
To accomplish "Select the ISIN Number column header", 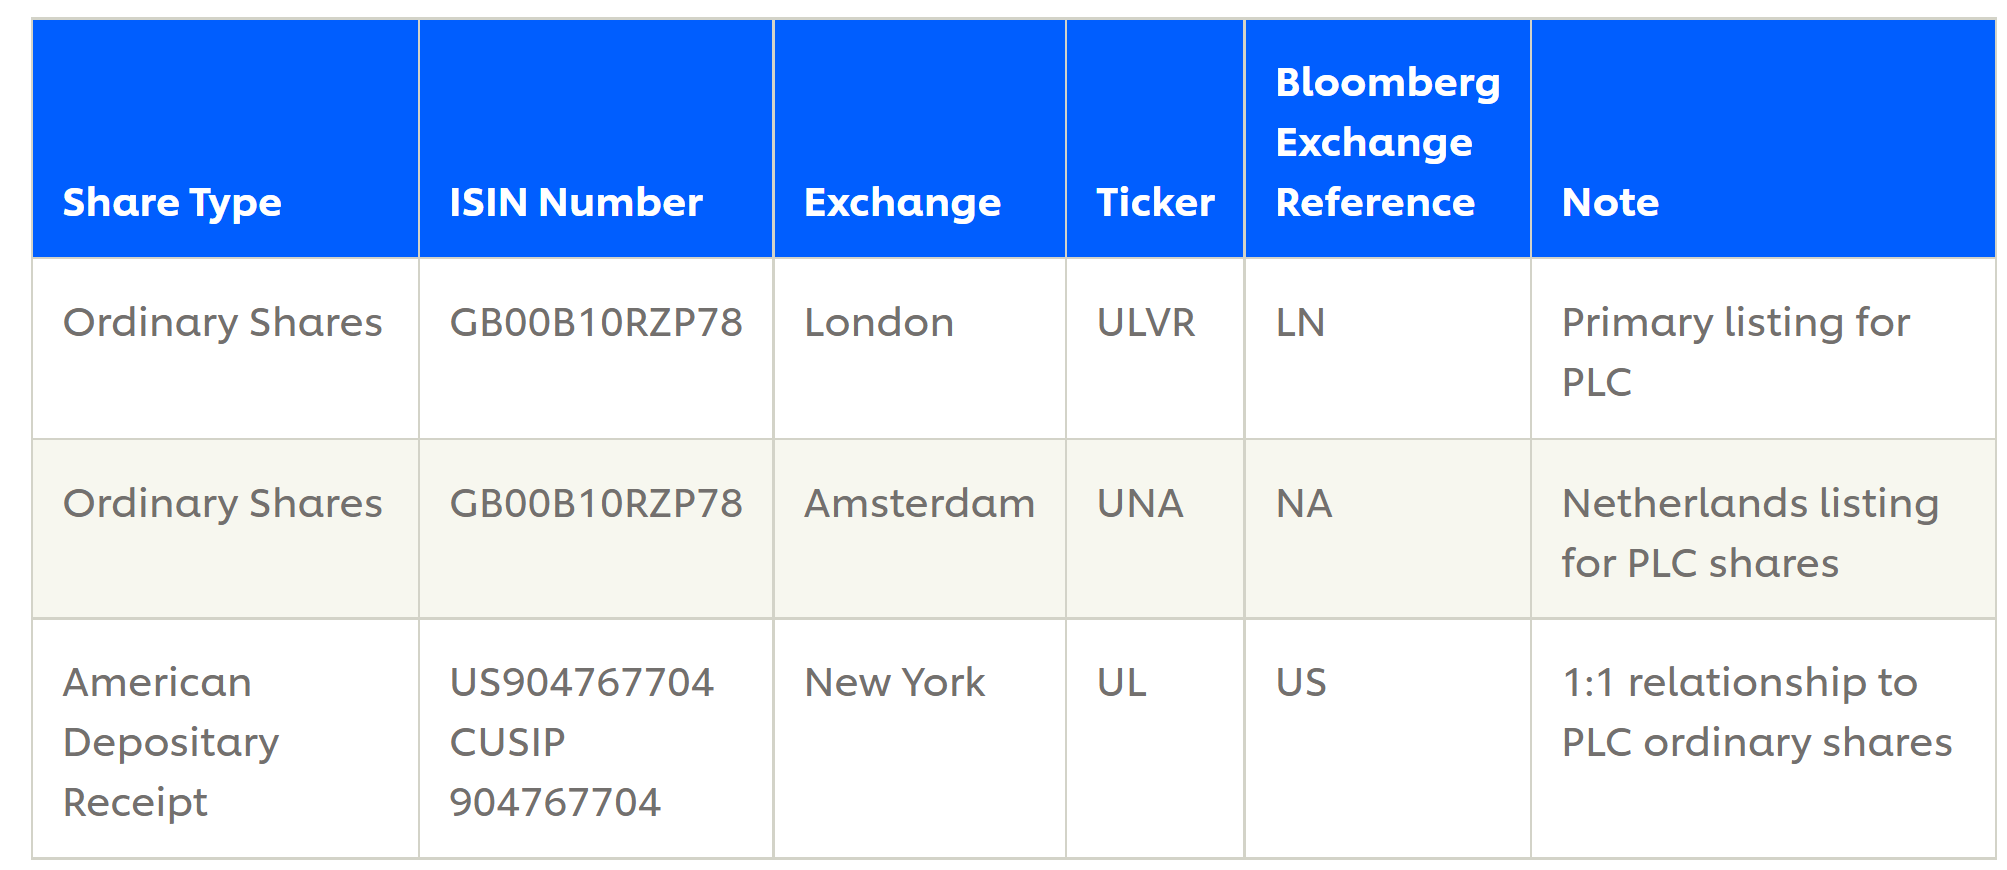I will (x=576, y=203).
